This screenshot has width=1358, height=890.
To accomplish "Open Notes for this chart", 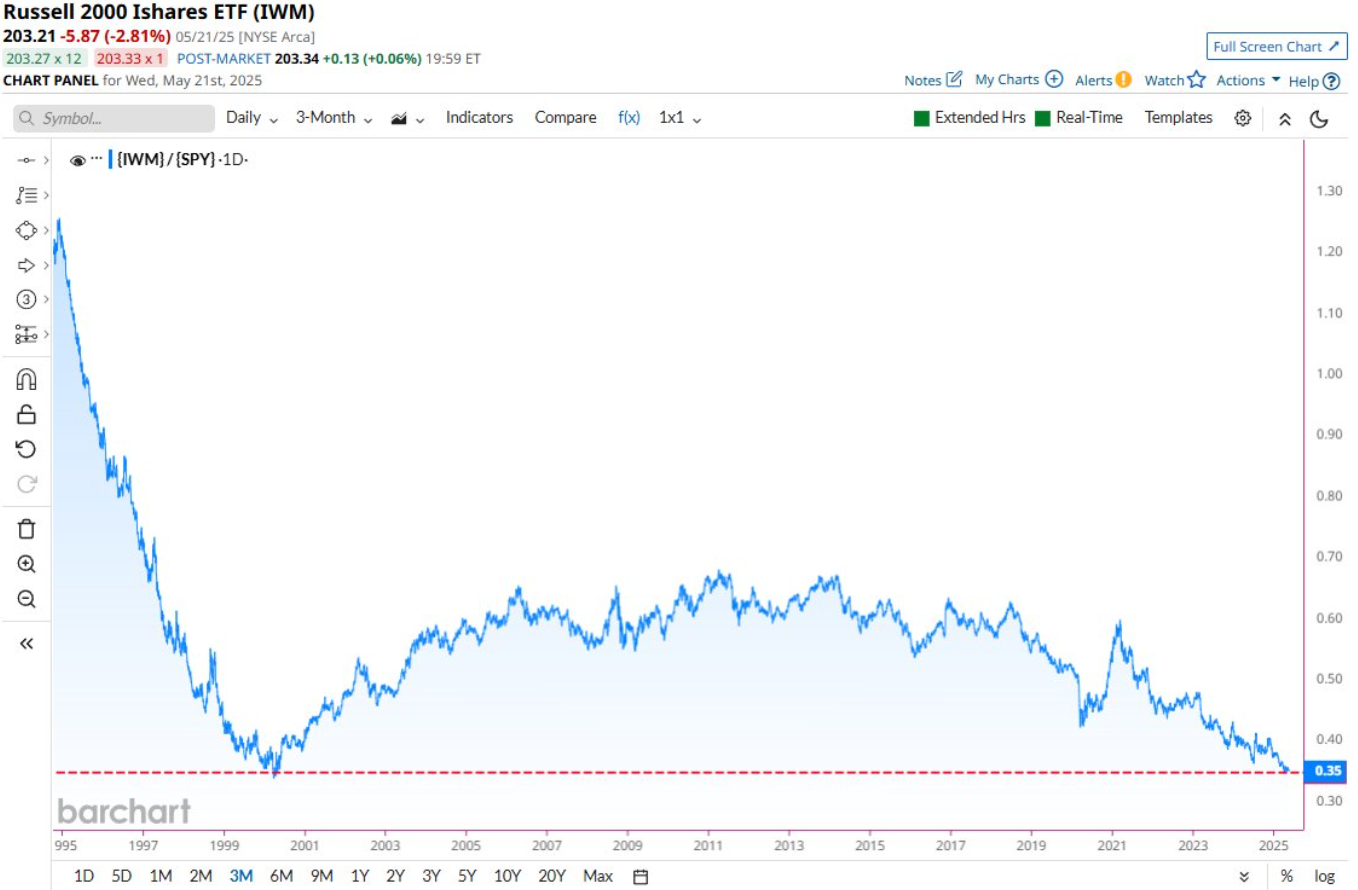I will coord(933,80).
